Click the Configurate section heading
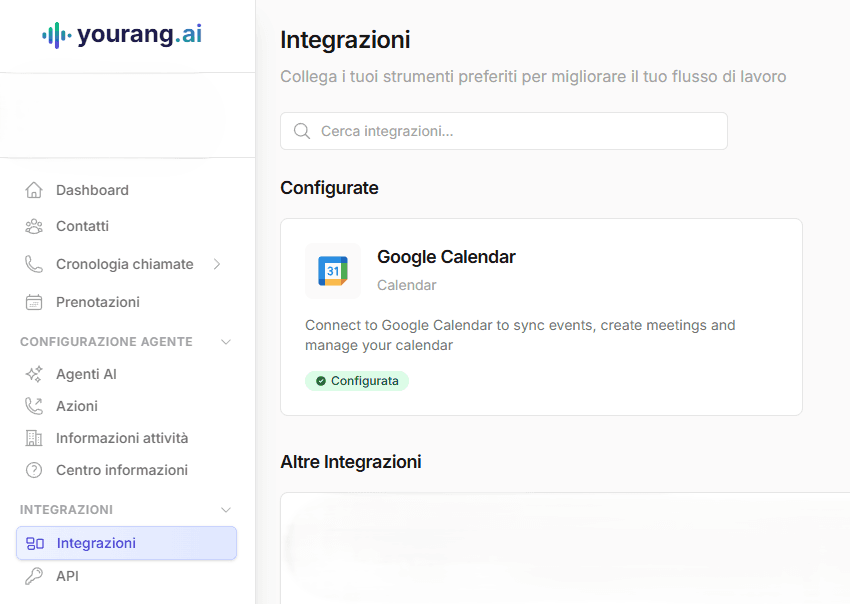Screen dimensions: 850x604 (329, 188)
